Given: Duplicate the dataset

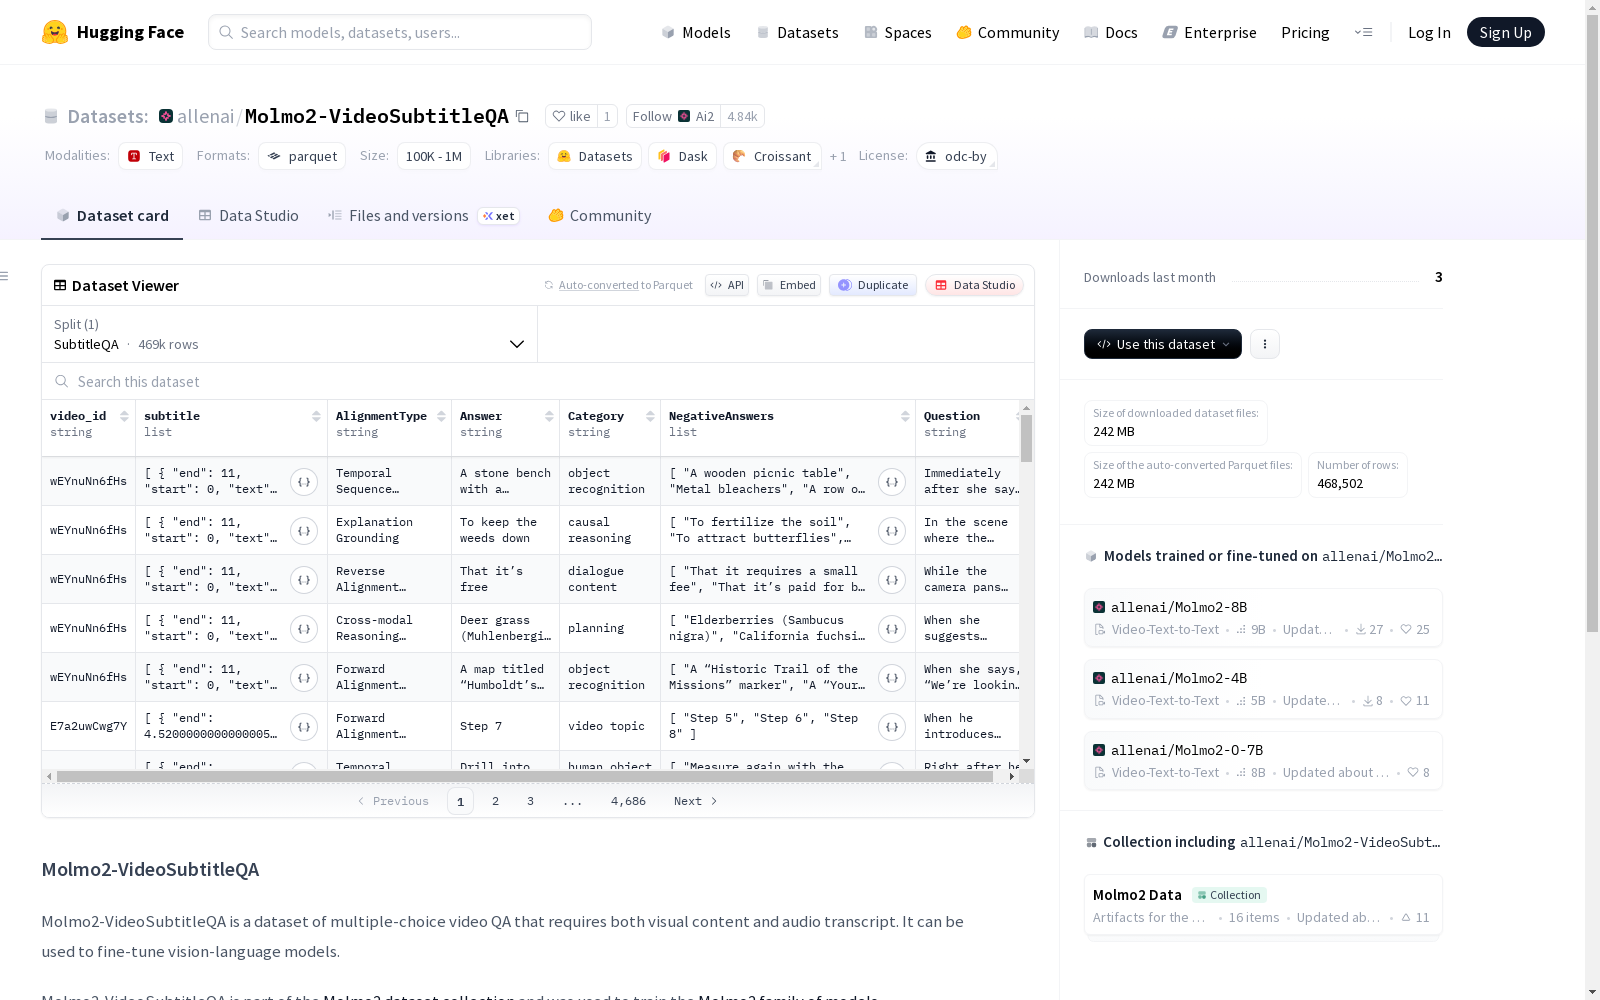Looking at the screenshot, I should (x=873, y=285).
